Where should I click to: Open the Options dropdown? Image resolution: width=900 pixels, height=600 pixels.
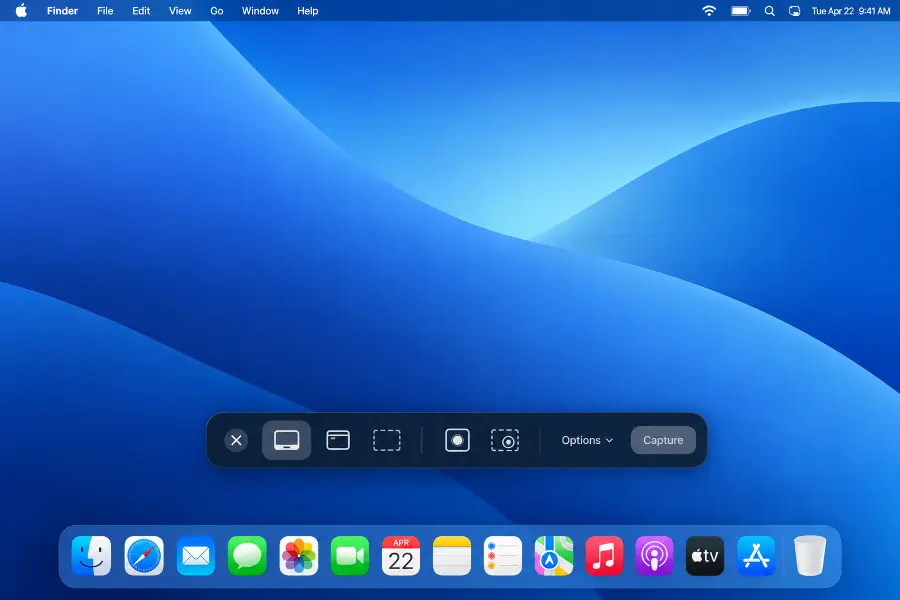click(x=587, y=440)
